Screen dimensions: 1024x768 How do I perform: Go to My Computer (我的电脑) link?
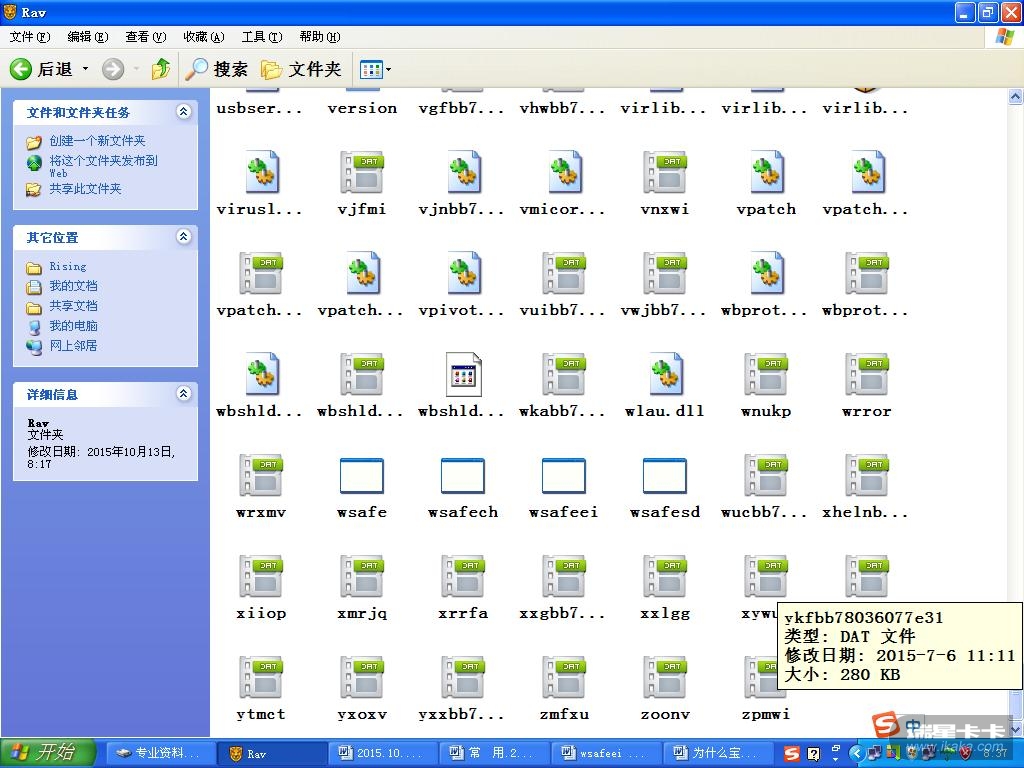[x=73, y=326]
